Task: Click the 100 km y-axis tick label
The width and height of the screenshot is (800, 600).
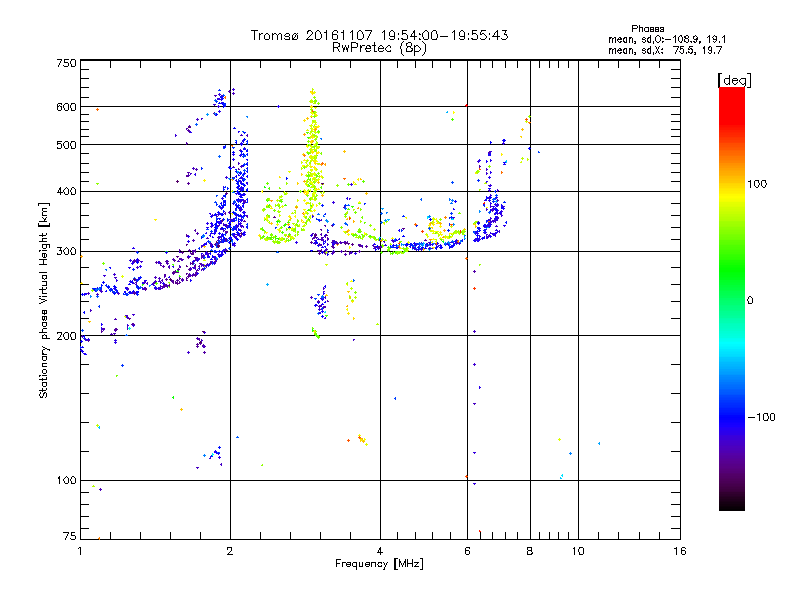Action: 66,480
